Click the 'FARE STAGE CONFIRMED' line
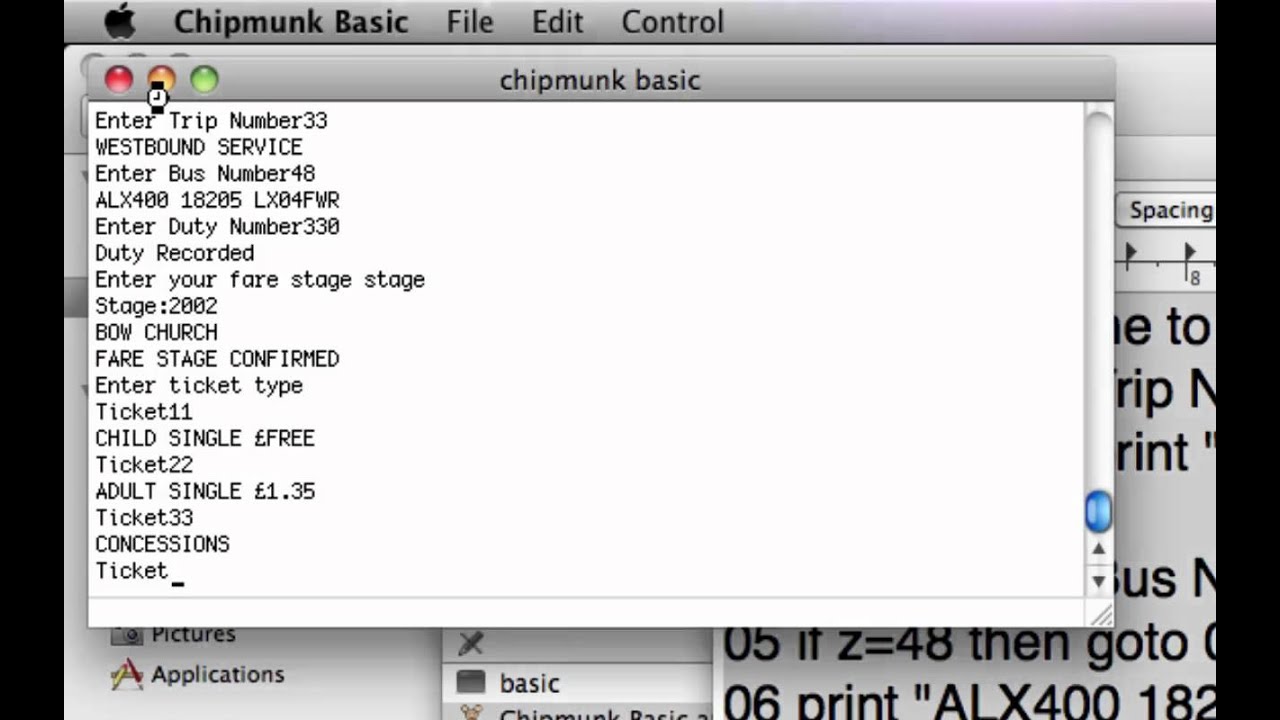This screenshot has height=720, width=1280. [217, 358]
